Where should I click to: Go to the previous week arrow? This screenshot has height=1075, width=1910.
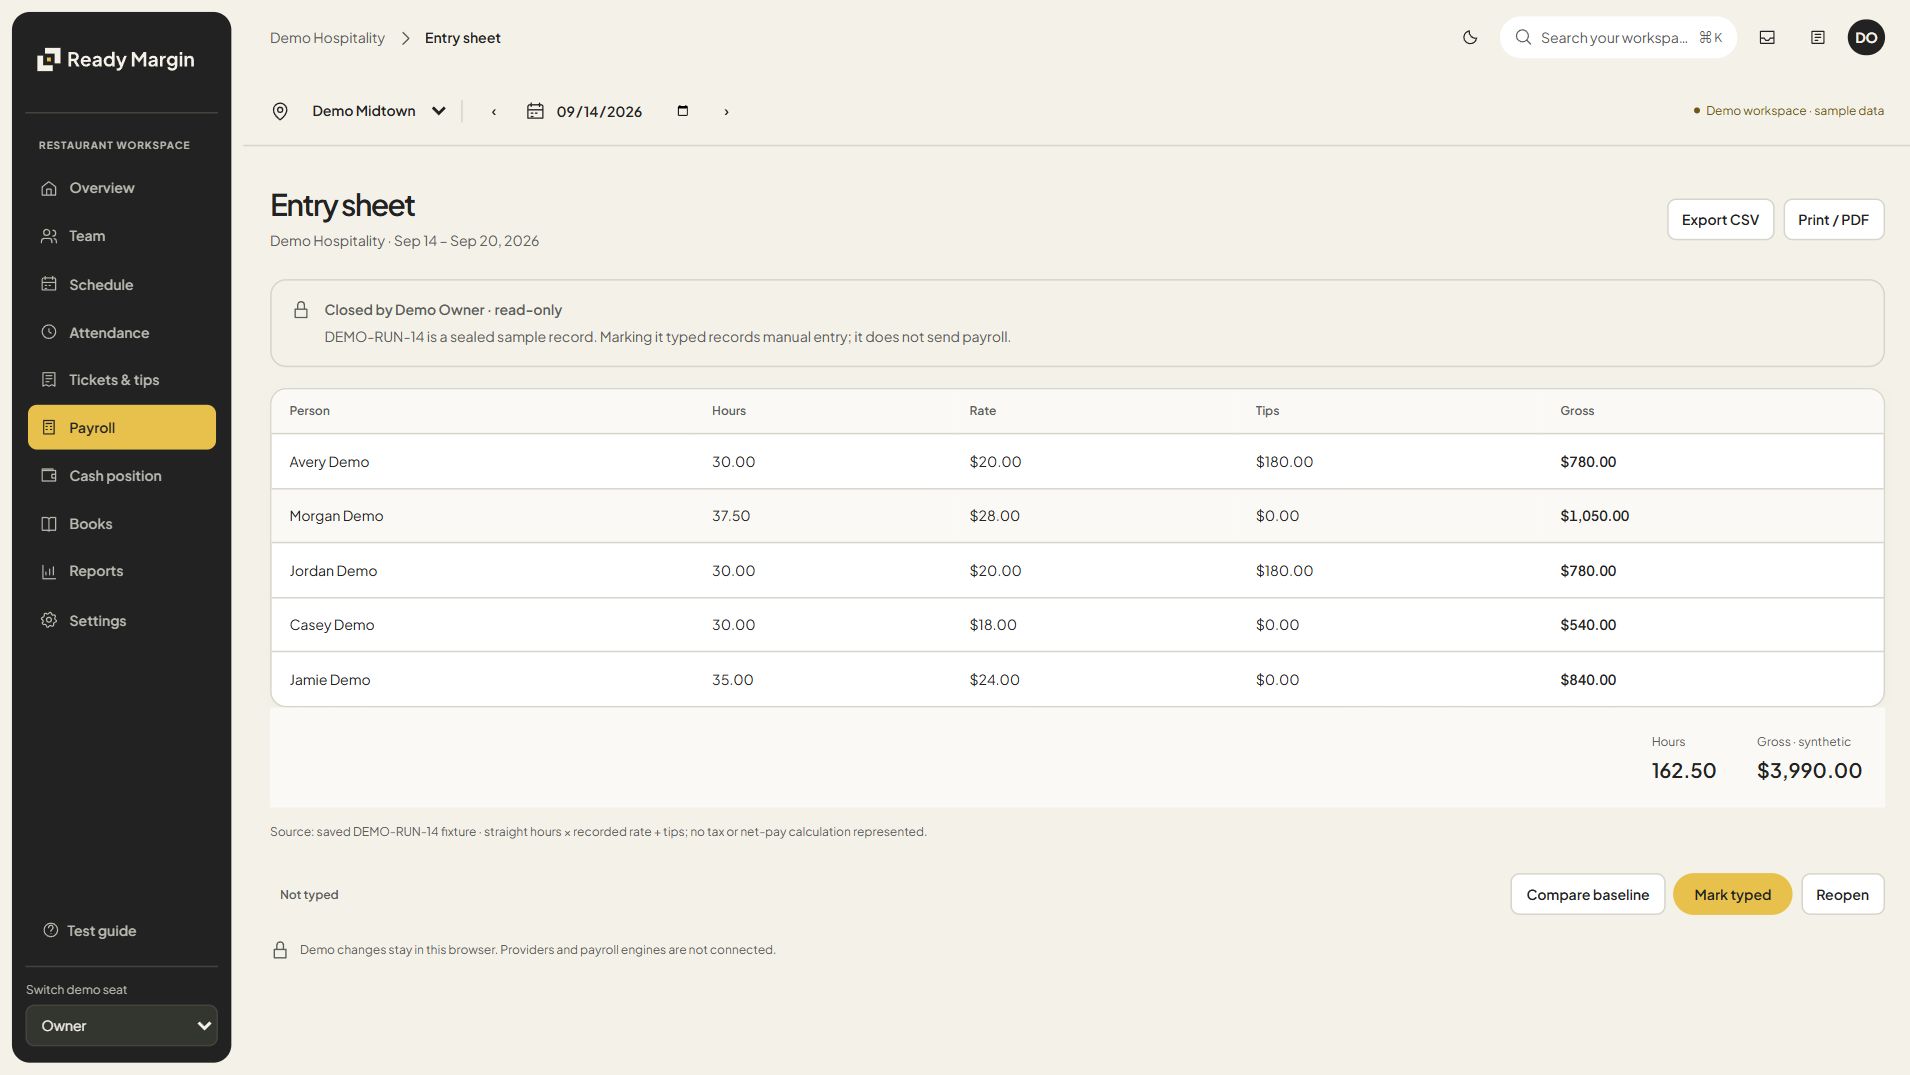(x=494, y=112)
